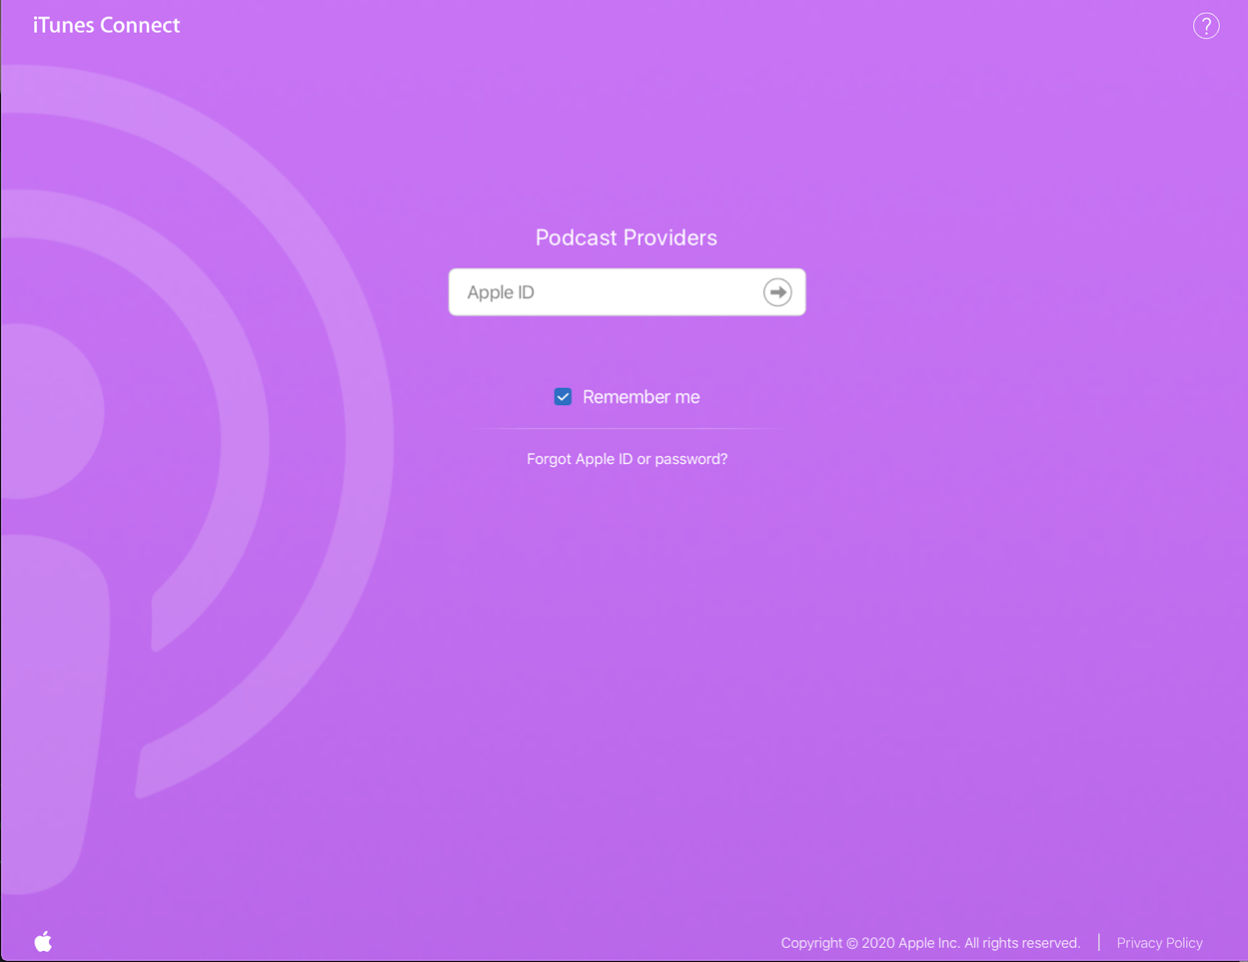Click the Remember me label text

[641, 397]
